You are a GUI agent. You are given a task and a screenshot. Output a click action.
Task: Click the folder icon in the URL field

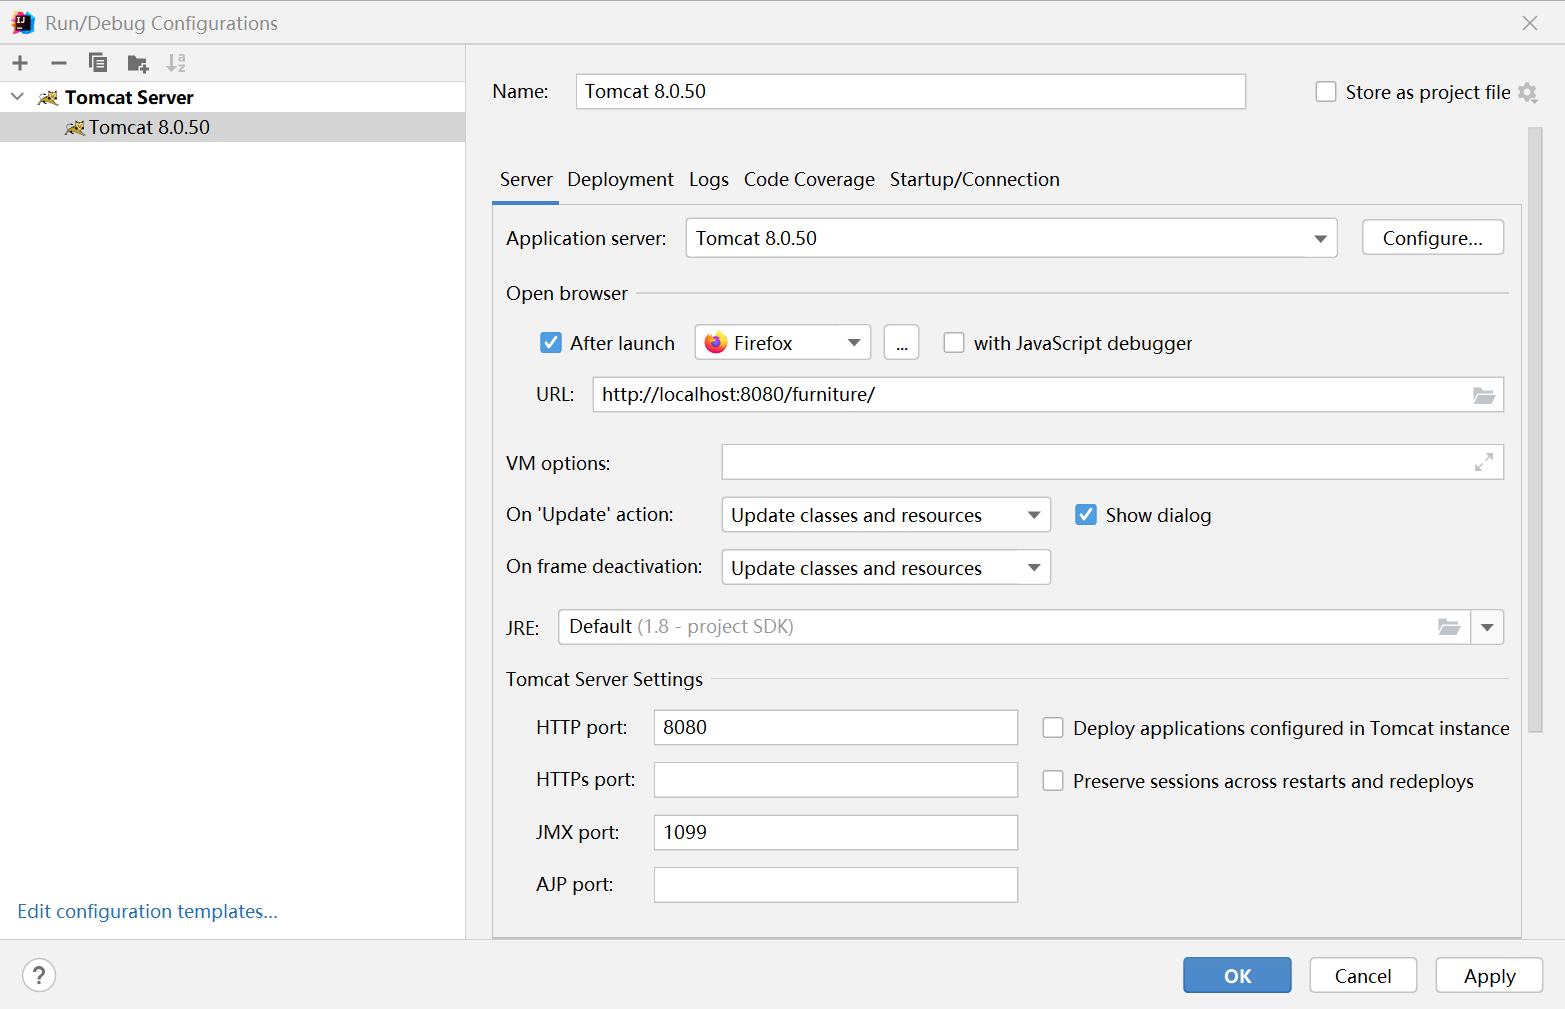point(1484,395)
